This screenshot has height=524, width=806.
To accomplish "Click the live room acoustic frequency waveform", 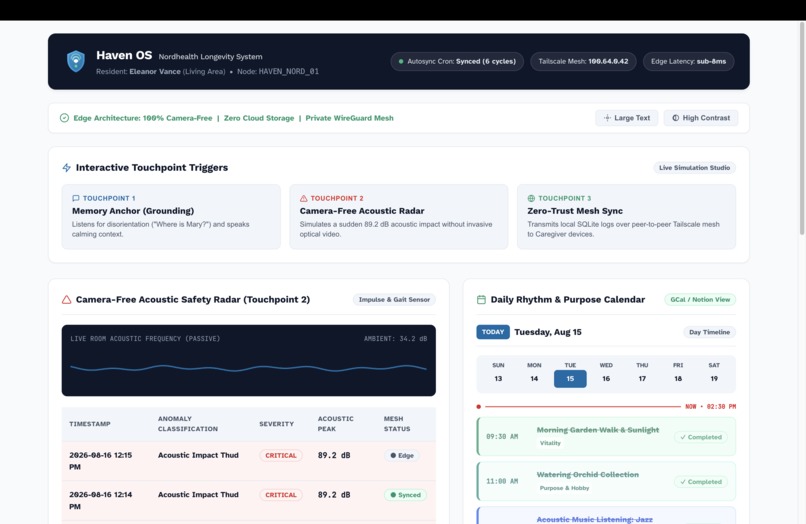I will [x=249, y=368].
